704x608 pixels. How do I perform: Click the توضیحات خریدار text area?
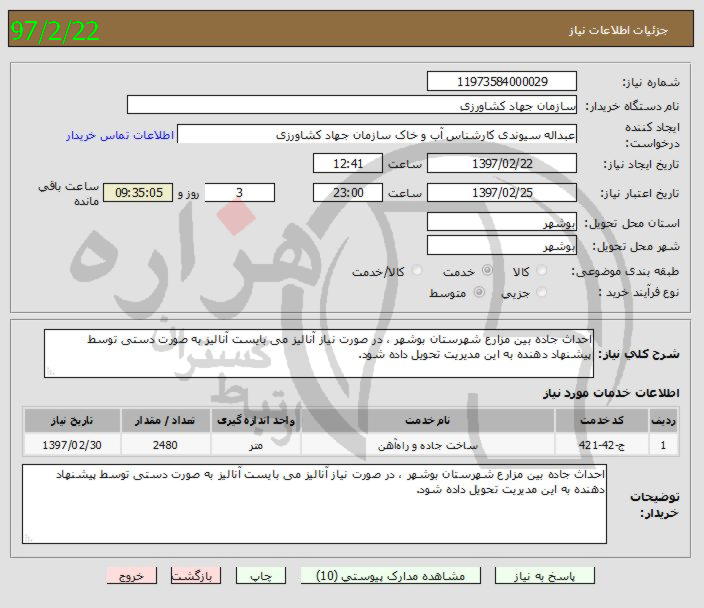(314, 504)
